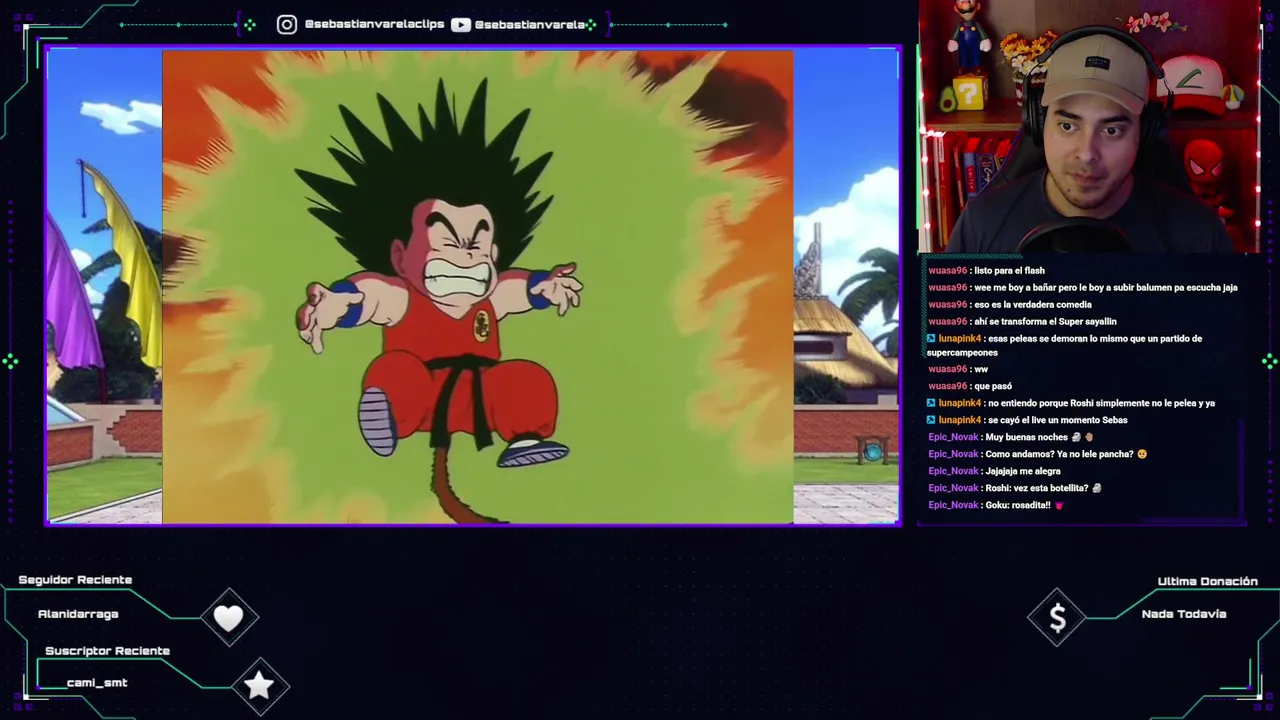This screenshot has height=720, width=1280.
Task: Click the star icon beside cami_smt
Action: click(x=259, y=685)
